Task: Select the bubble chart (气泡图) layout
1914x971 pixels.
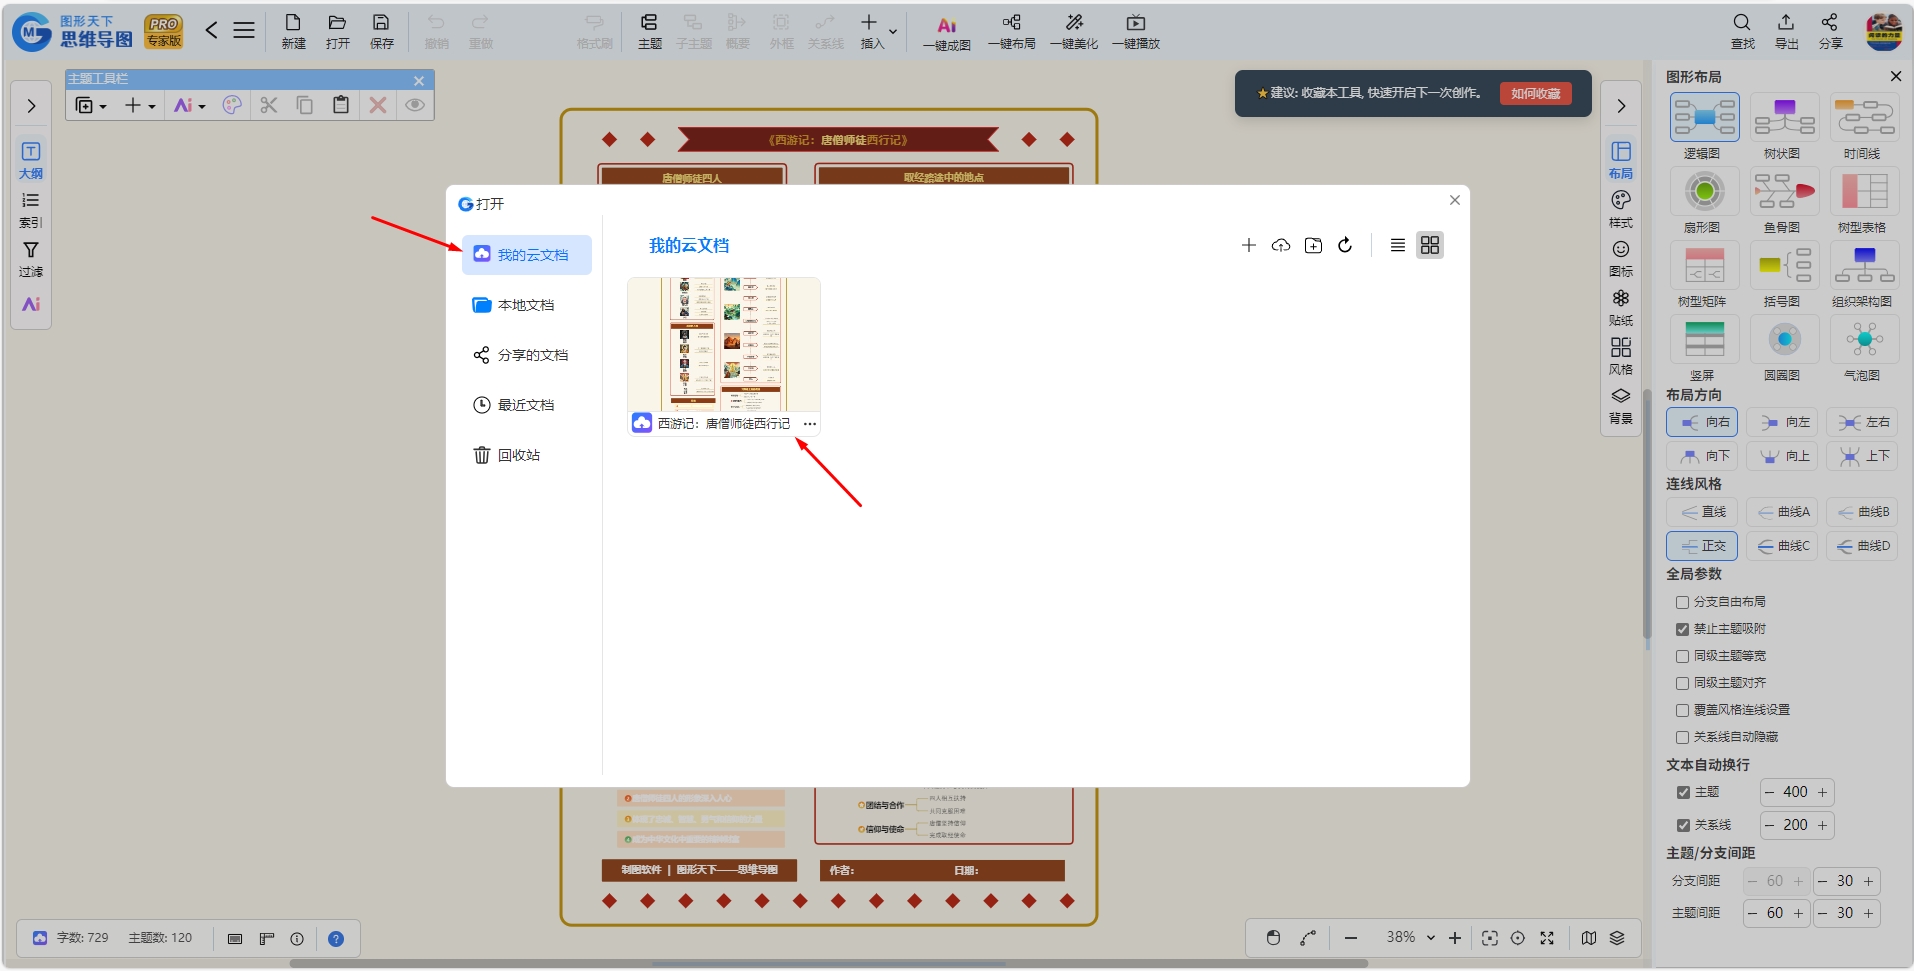Action: 1864,340
